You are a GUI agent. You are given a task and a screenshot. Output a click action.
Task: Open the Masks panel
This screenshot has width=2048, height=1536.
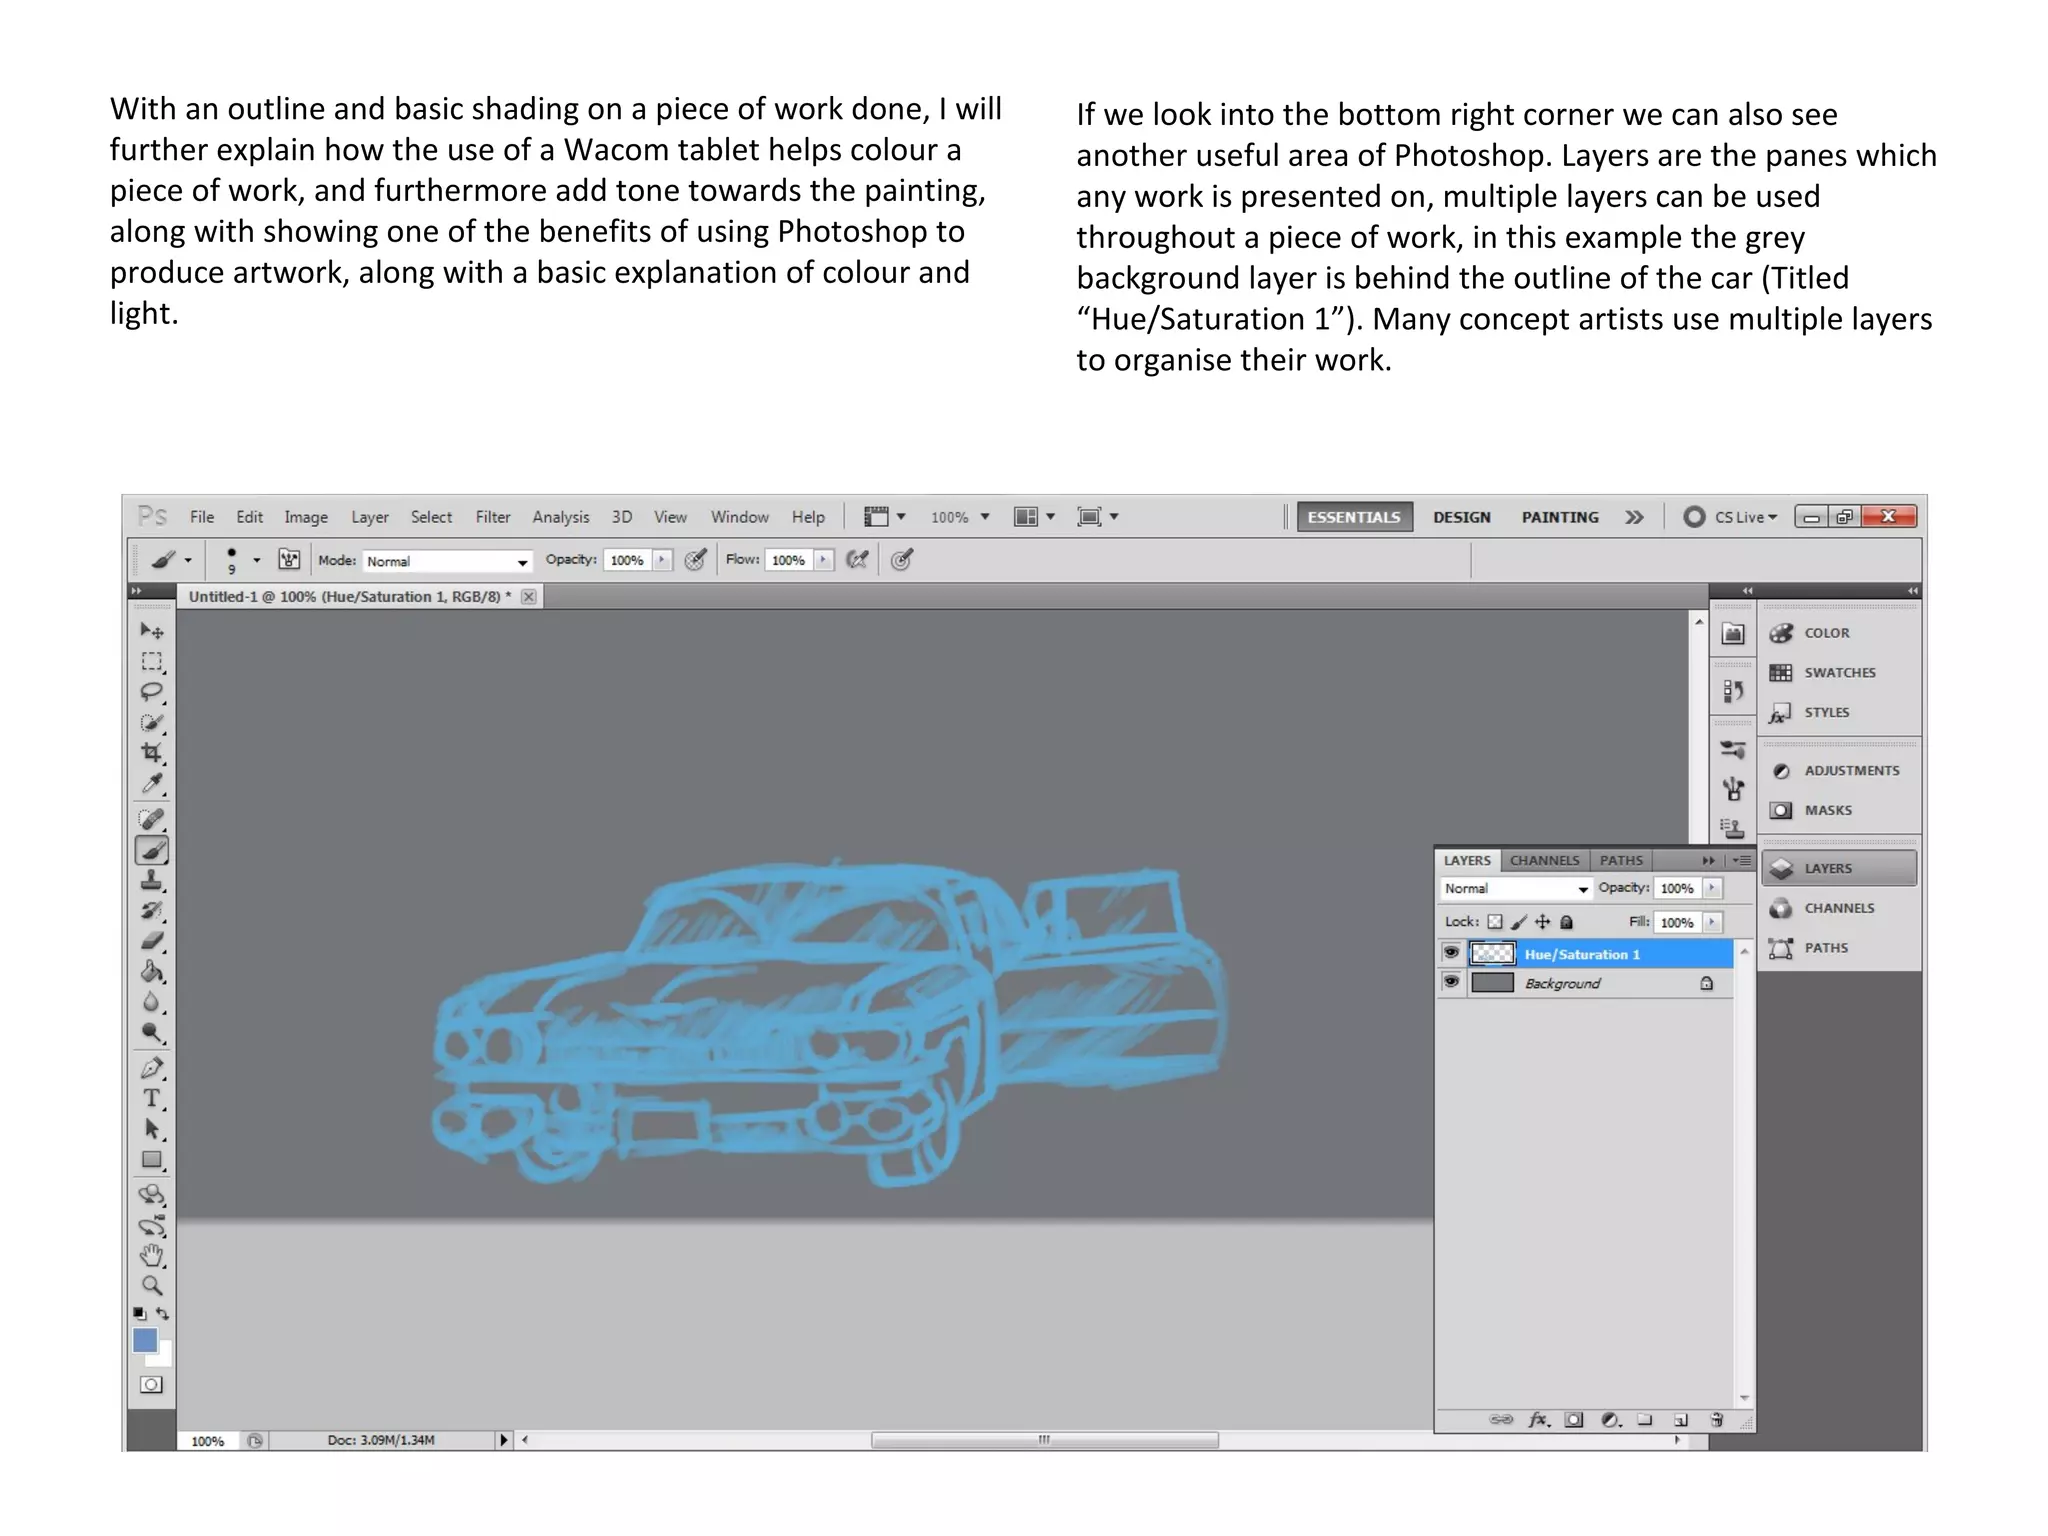coord(1838,810)
